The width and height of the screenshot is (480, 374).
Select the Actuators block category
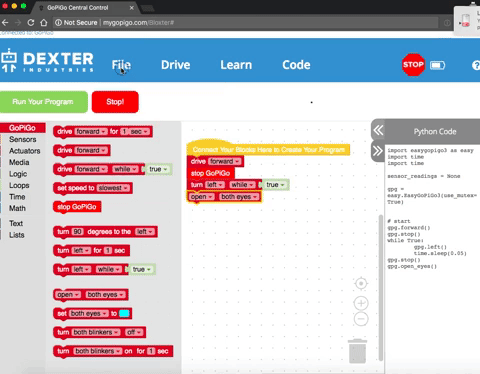tap(24, 151)
